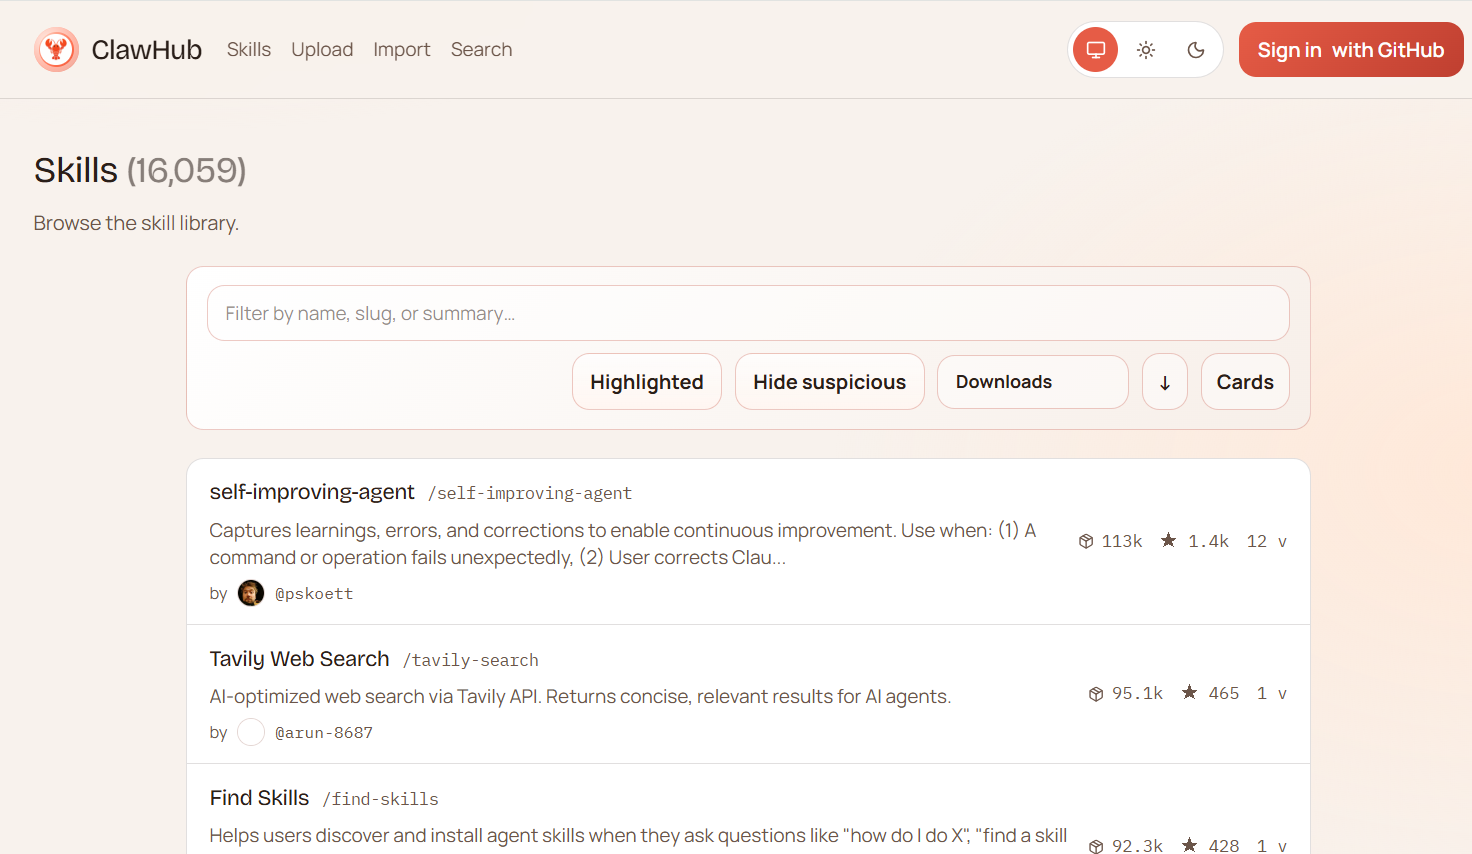Click Tavily Web Search description text
The image size is (1472, 854).
point(580,696)
